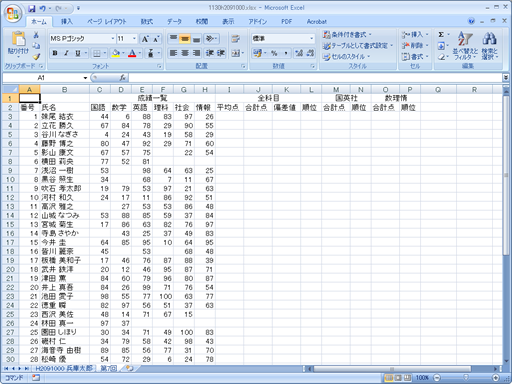Image resolution: width=512 pixels, height=384 pixels.
Task: Open AutoSum function
Action: (441, 35)
